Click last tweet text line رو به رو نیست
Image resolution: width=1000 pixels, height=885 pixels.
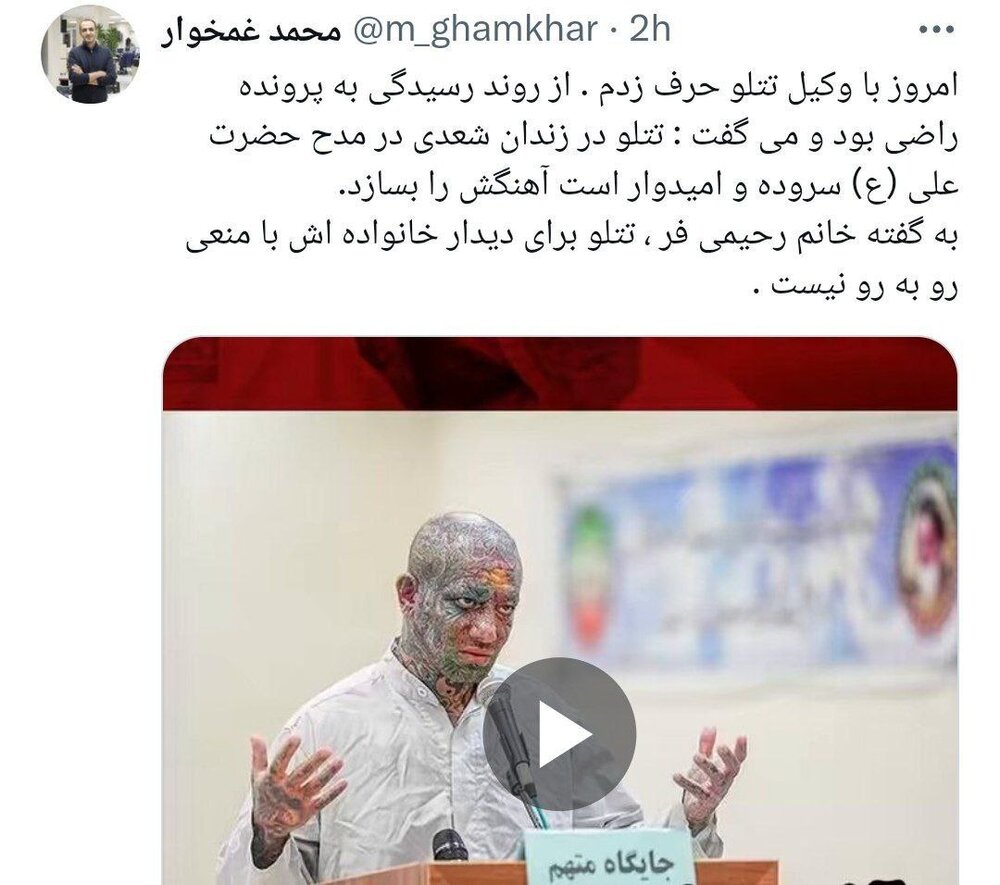pyautogui.click(x=856, y=285)
